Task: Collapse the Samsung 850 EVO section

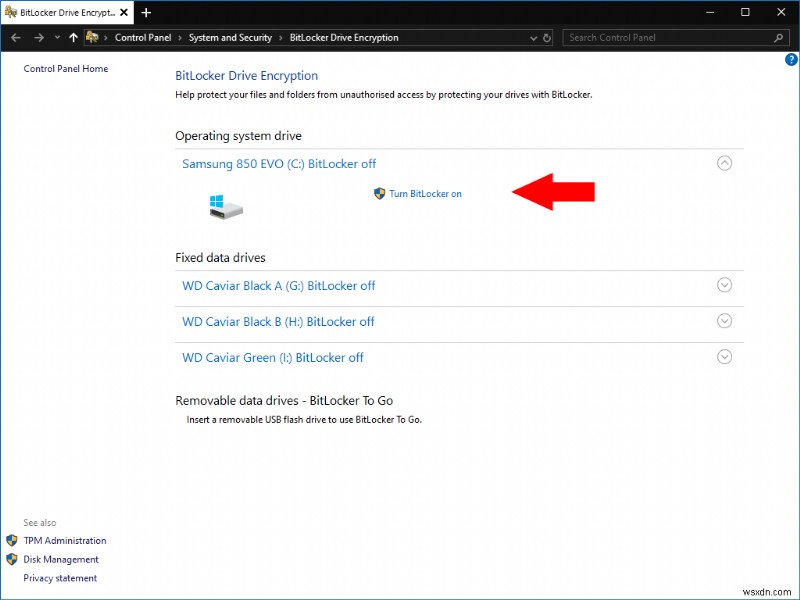Action: [x=725, y=163]
